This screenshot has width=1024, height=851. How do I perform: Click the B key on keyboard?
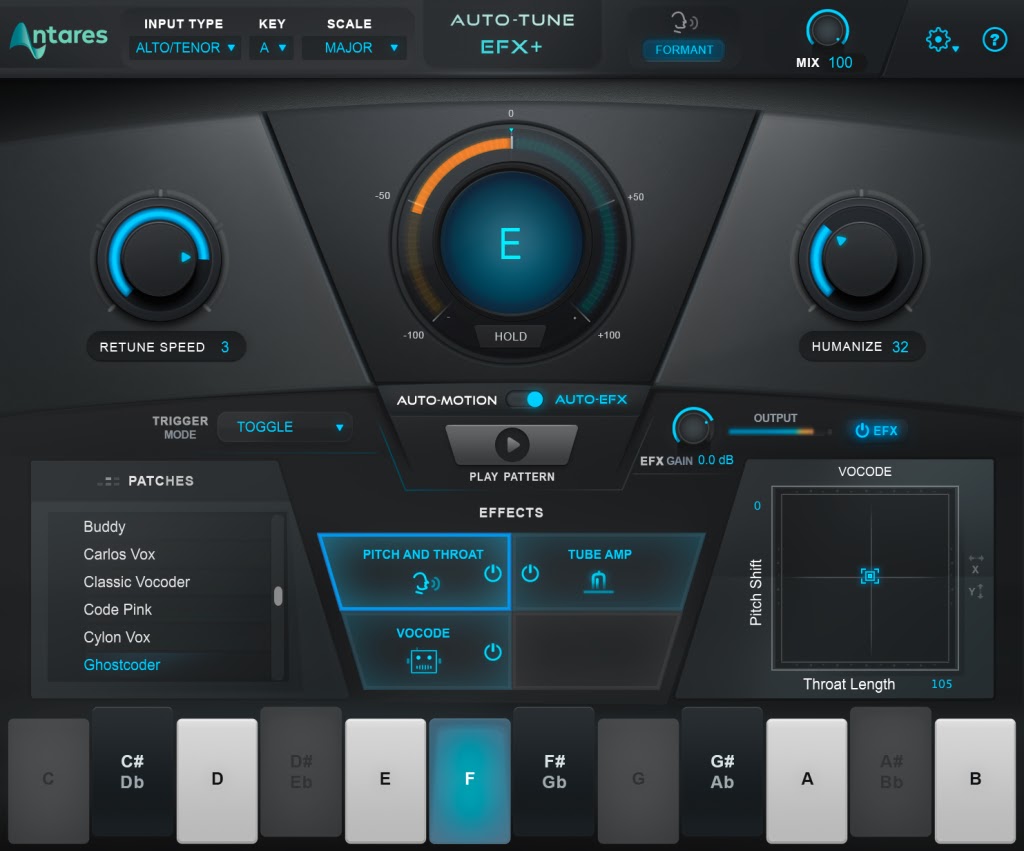pos(975,780)
